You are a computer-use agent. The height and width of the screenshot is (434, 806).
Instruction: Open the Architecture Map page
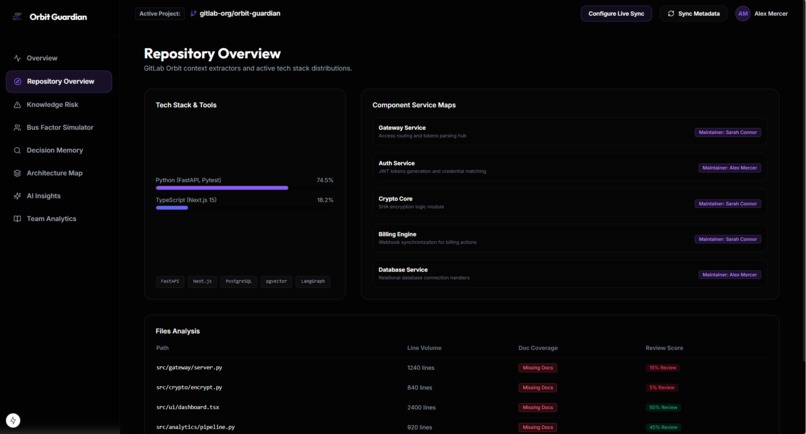coord(59,173)
